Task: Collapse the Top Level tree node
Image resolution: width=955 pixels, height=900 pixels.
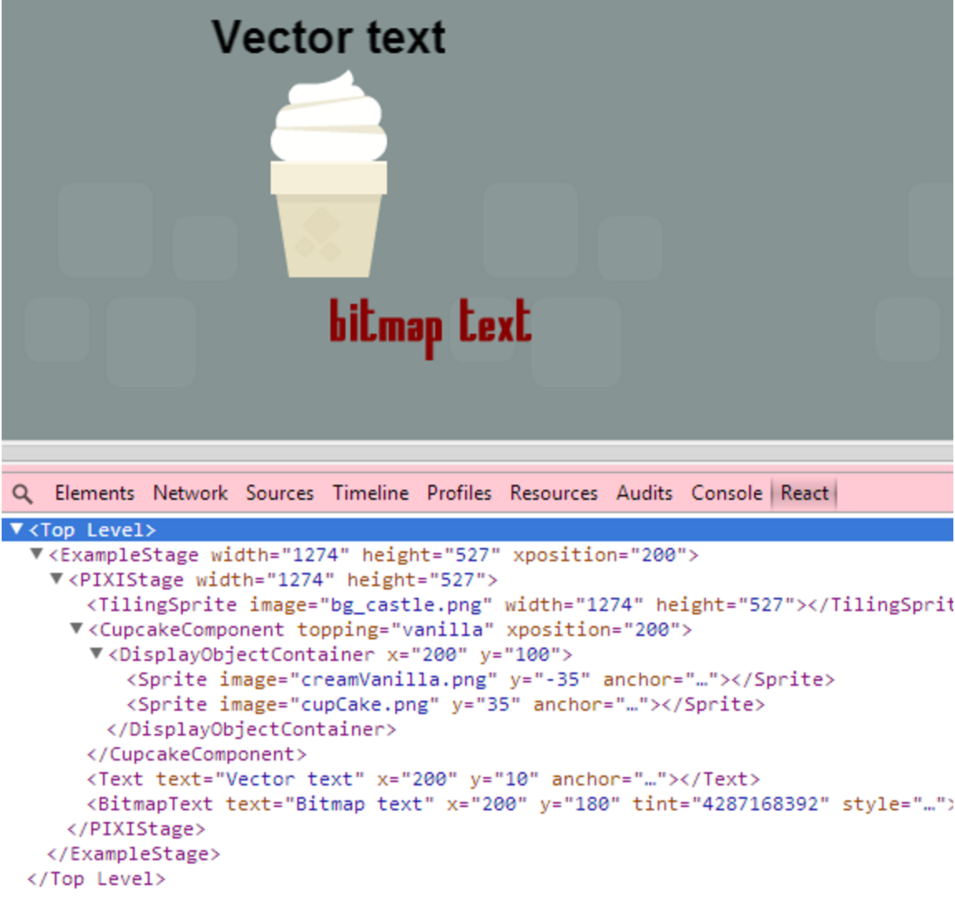Action: pos(17,529)
